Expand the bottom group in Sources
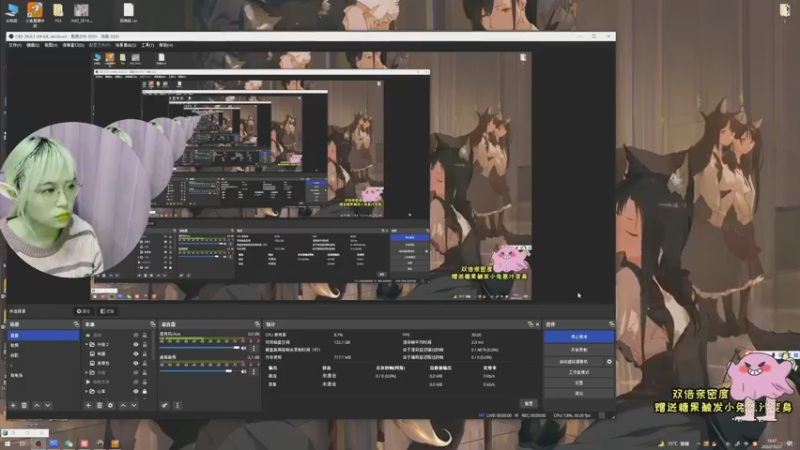Image resolution: width=800 pixels, height=450 pixels. pos(87,391)
